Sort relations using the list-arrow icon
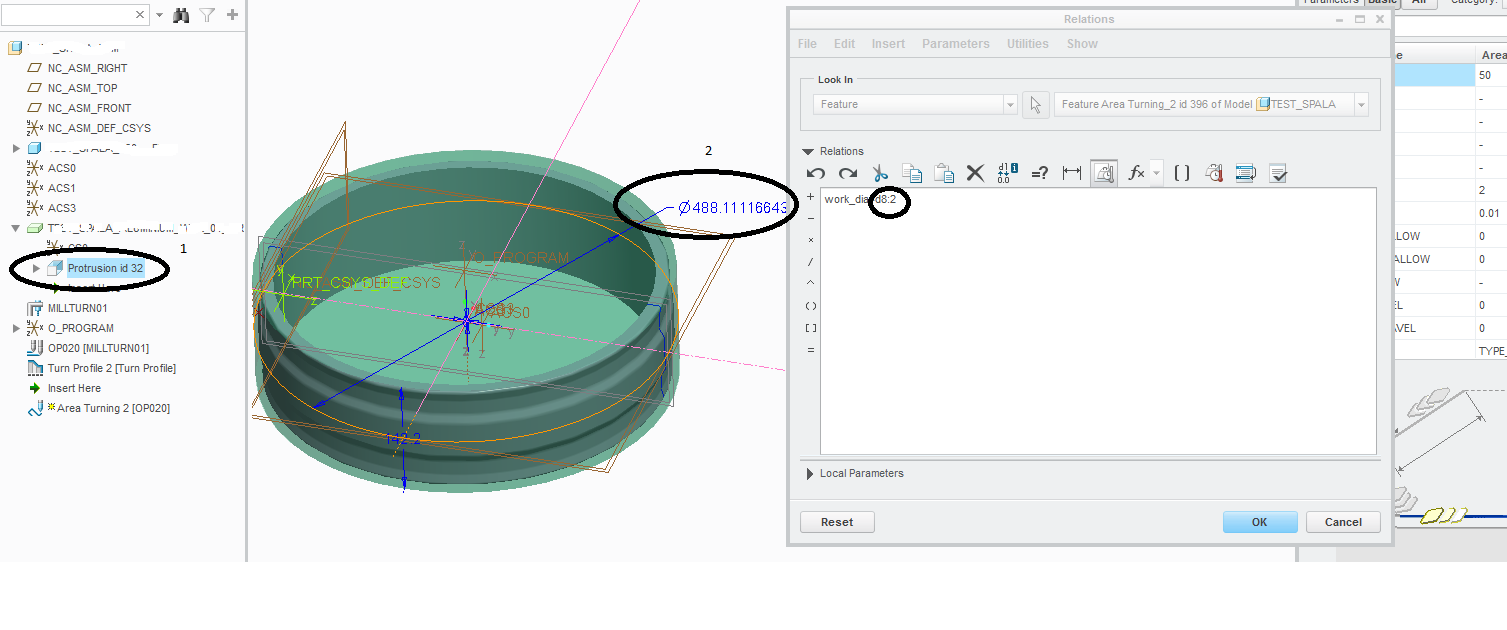Viewport: 1507px width, 630px height. pos(1245,173)
